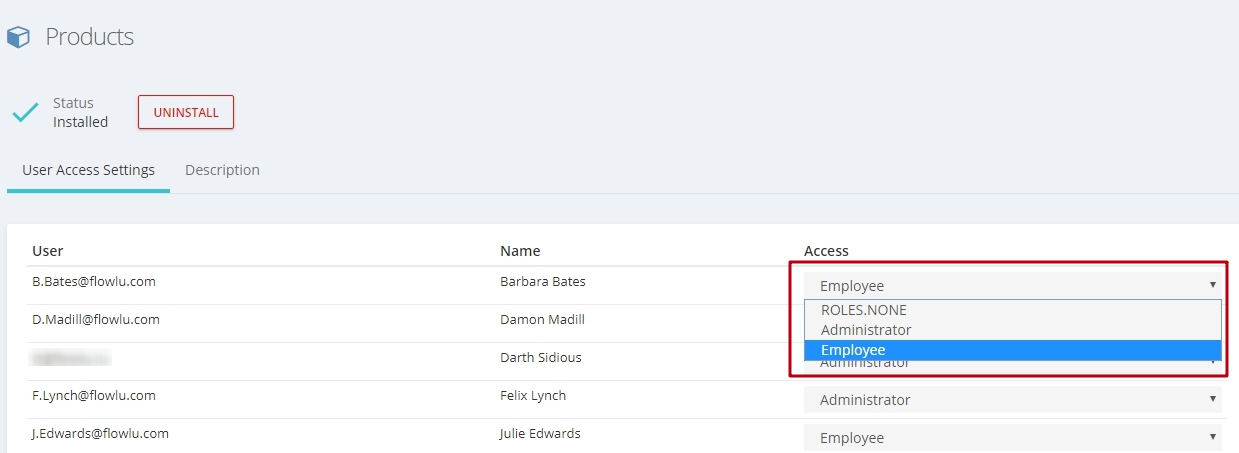1239x453 pixels.
Task: Select the highlighted Employee option
Action: pyautogui.click(x=1013, y=350)
